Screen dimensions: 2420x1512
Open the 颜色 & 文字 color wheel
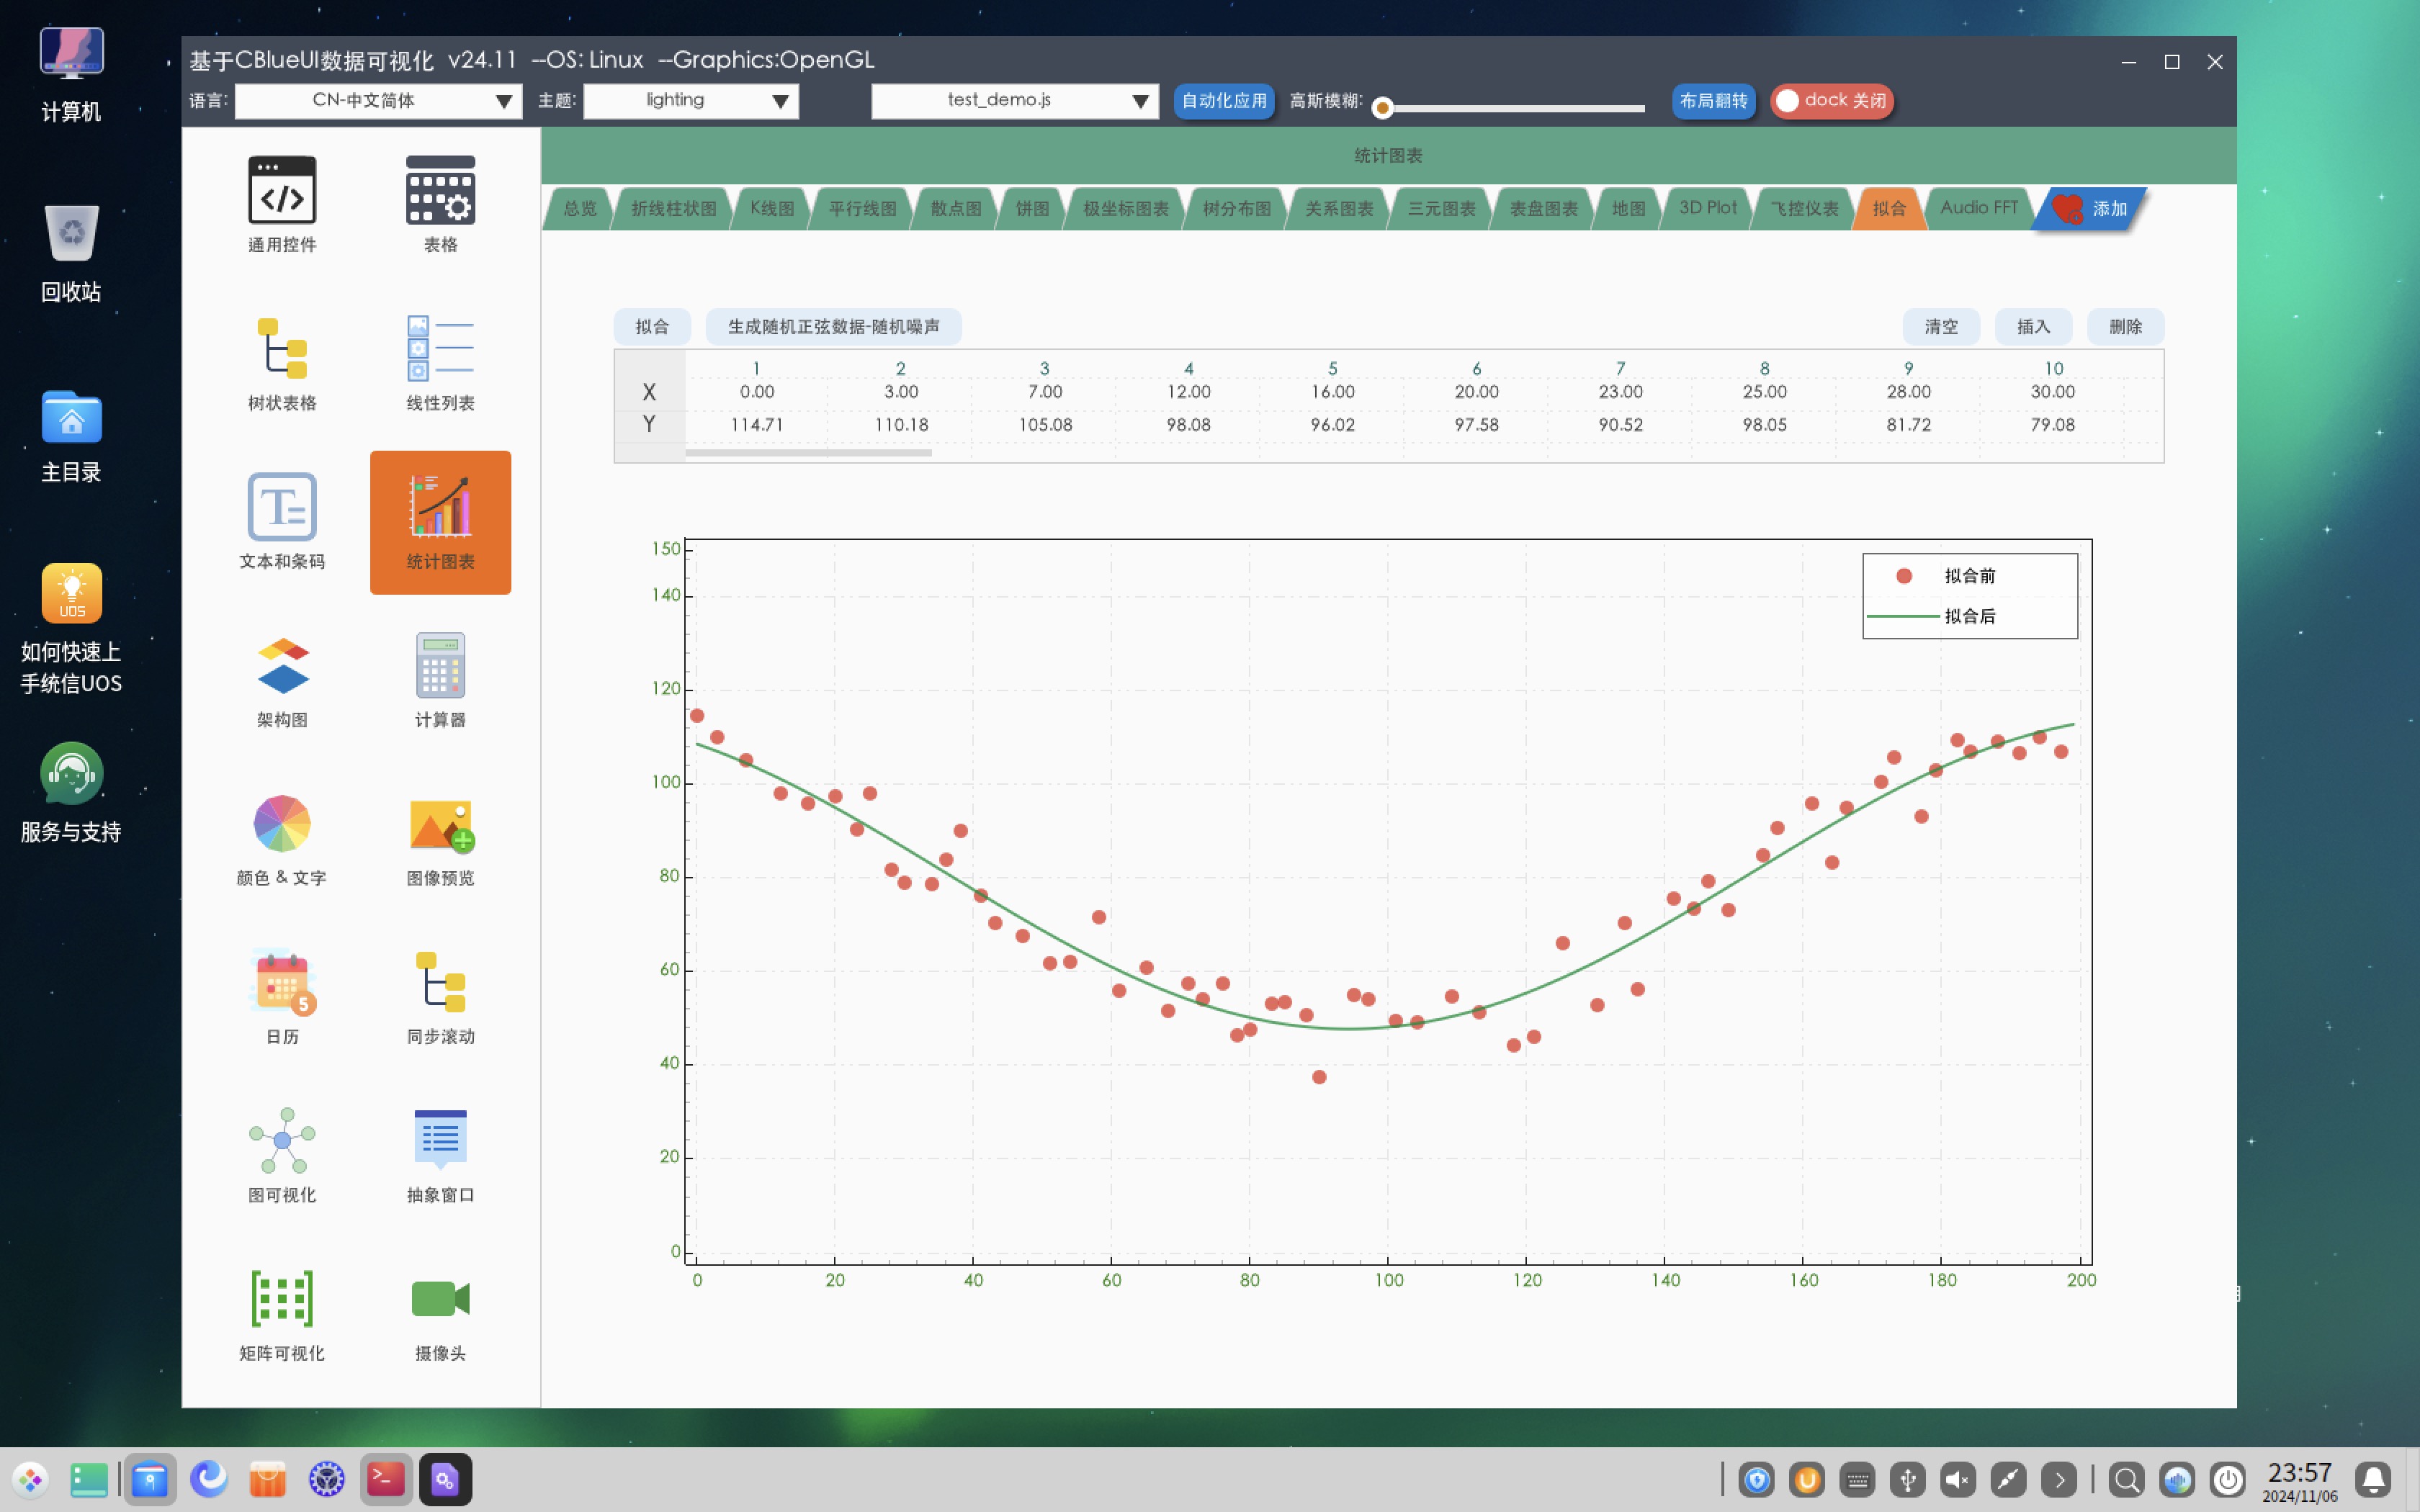[x=281, y=824]
